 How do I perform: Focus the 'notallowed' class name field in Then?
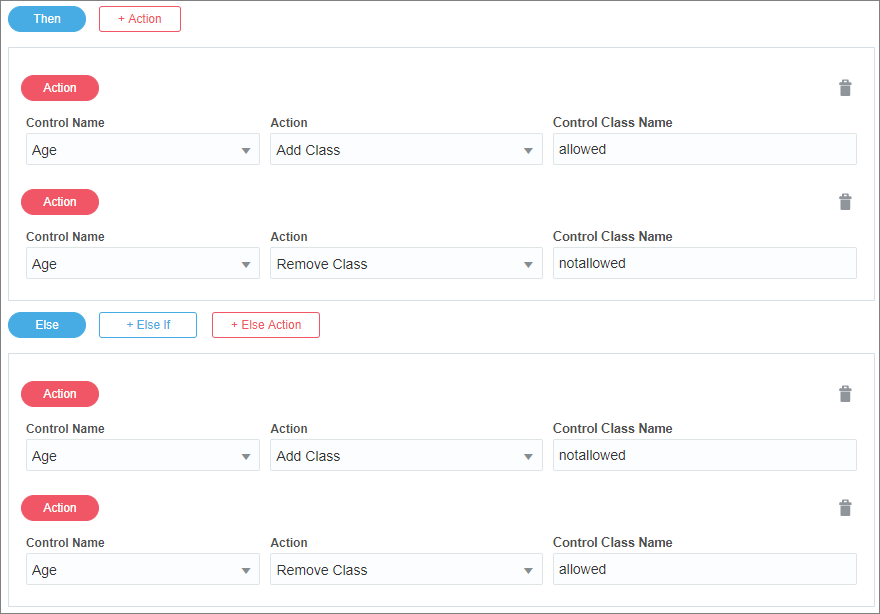coord(704,263)
